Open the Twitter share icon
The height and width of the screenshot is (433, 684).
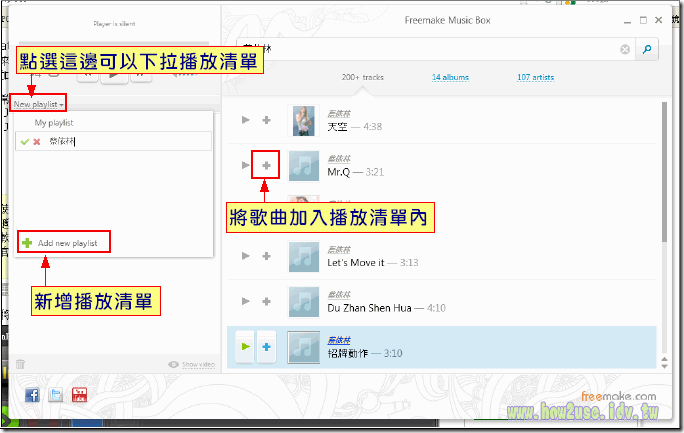tap(57, 394)
